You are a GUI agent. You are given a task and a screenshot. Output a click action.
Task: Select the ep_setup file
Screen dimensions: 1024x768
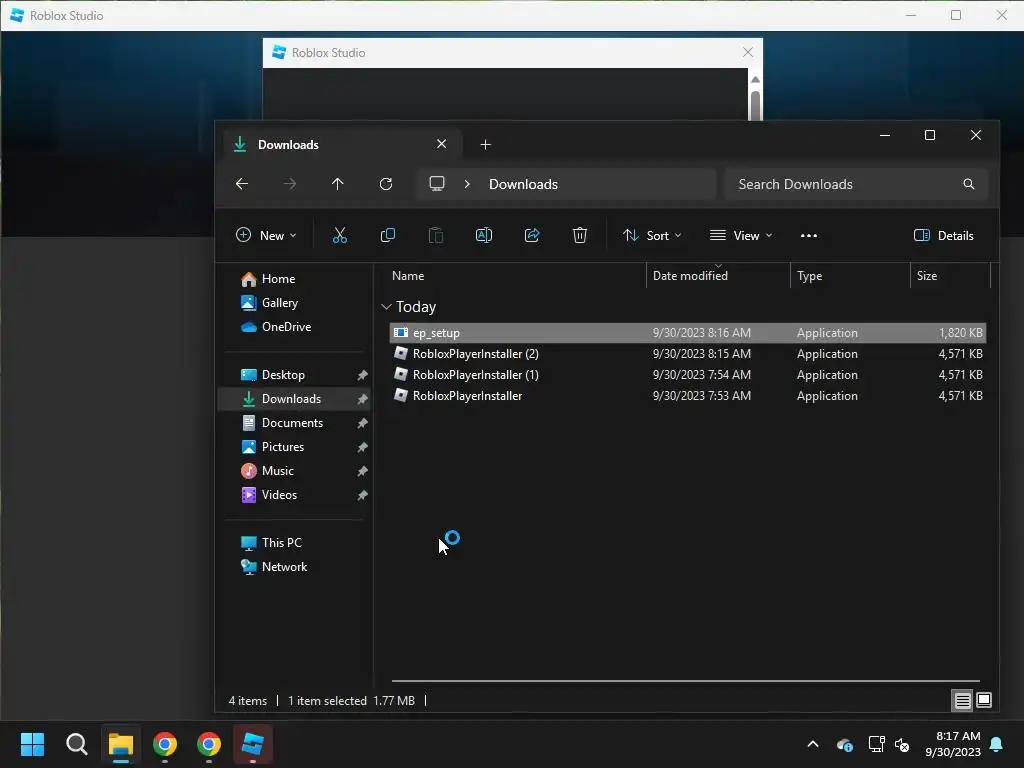(x=688, y=333)
